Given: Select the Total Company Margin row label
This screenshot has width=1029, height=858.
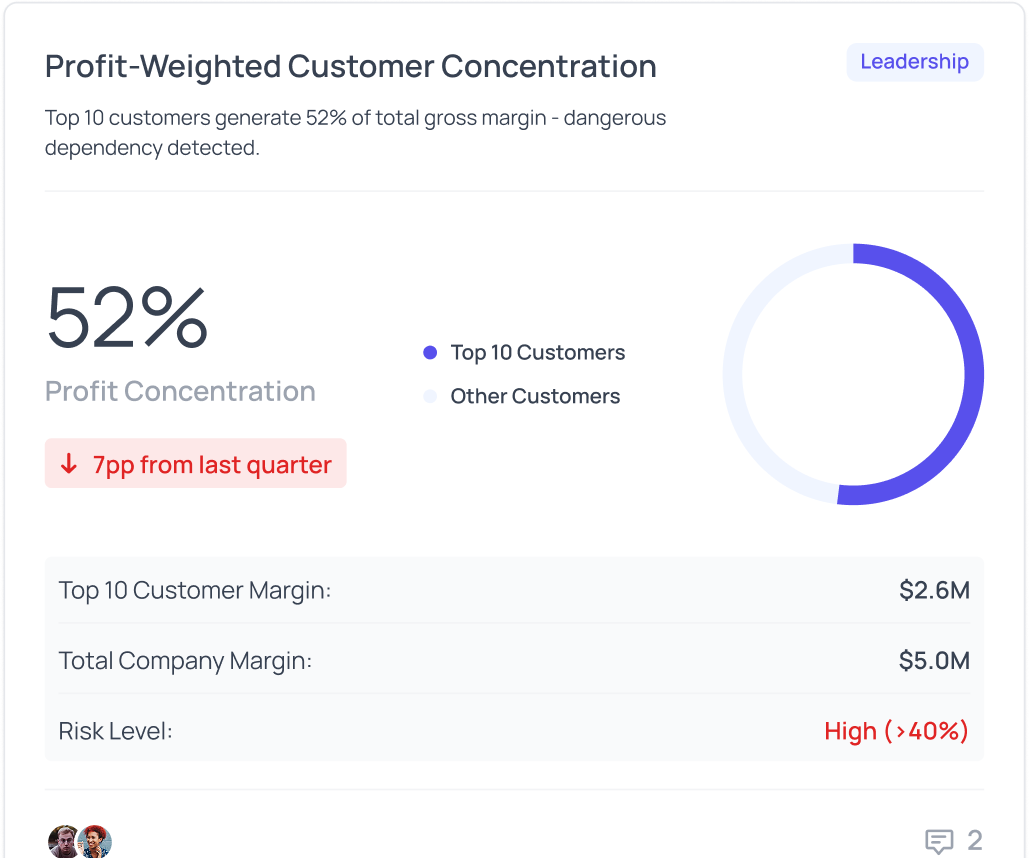Looking at the screenshot, I should coord(185,661).
